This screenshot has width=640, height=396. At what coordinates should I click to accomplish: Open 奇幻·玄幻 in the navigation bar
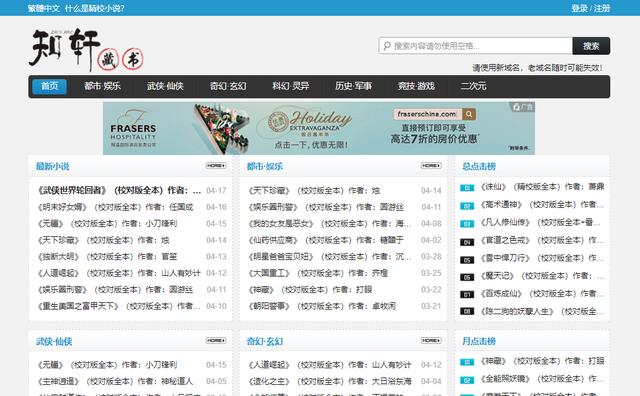point(228,86)
